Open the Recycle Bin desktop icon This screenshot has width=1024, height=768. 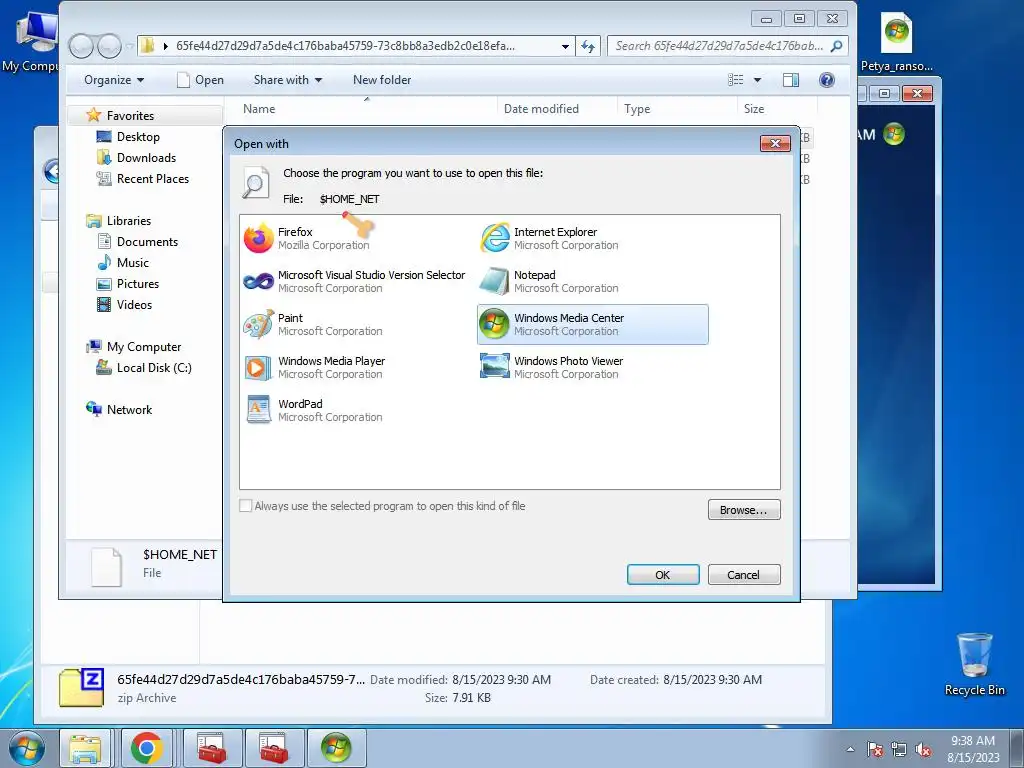pyautogui.click(x=974, y=664)
